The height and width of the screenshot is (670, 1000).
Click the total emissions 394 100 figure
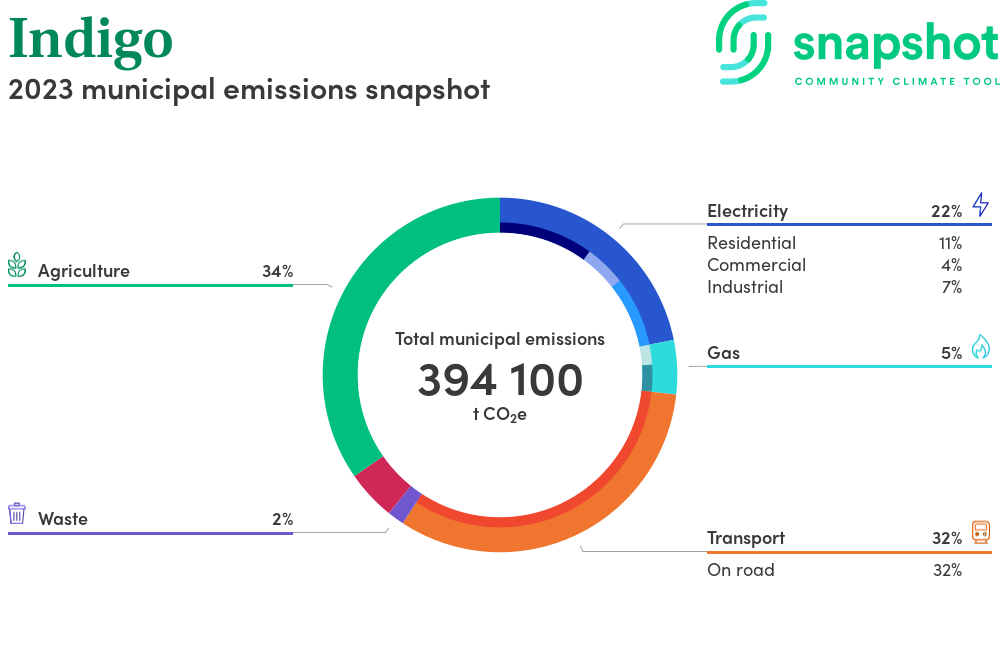[x=500, y=381]
